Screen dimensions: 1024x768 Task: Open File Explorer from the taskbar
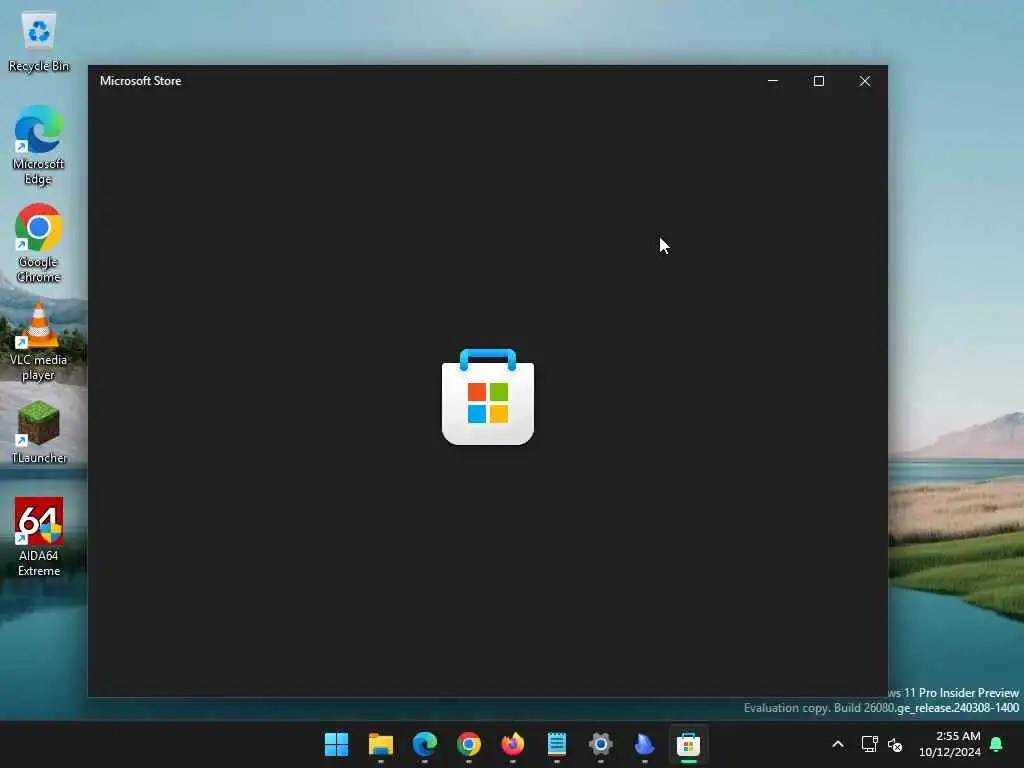pyautogui.click(x=381, y=744)
